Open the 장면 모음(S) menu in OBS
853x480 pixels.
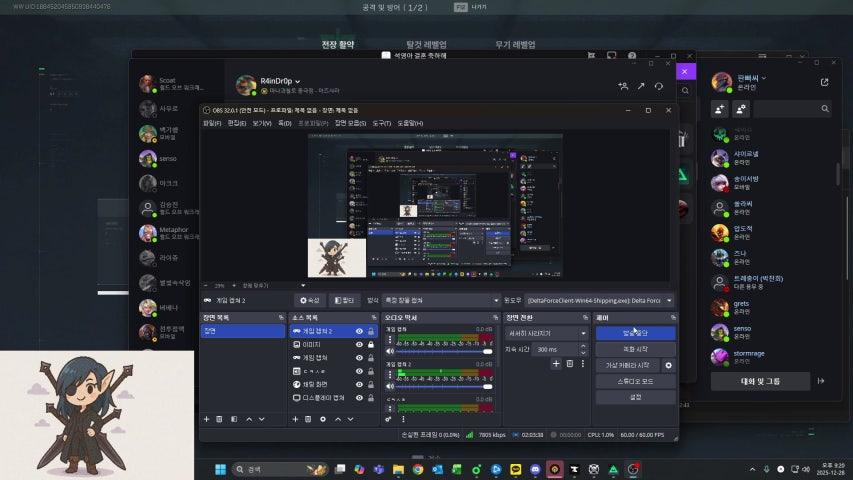pos(350,124)
